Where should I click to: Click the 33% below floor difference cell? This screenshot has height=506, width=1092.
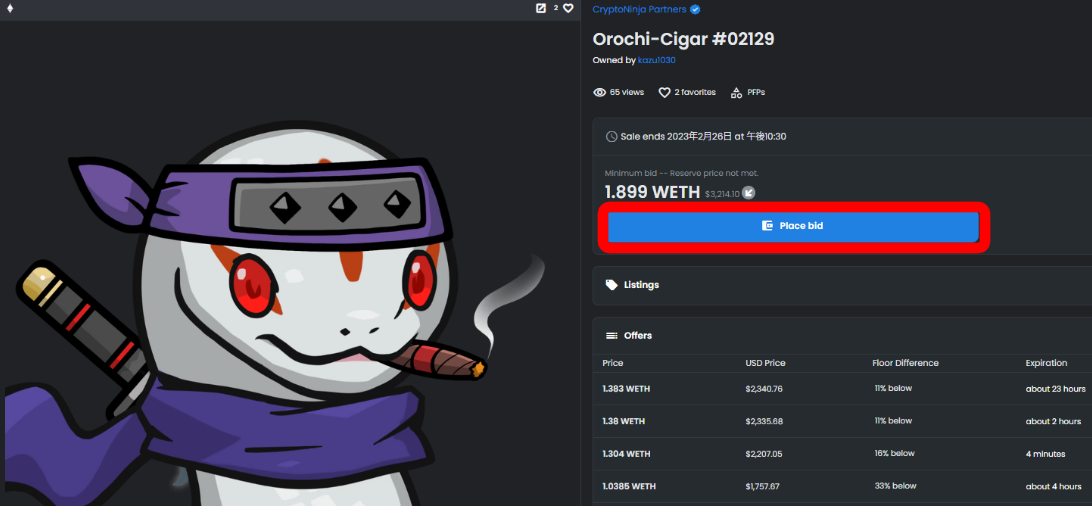pyautogui.click(x=896, y=486)
